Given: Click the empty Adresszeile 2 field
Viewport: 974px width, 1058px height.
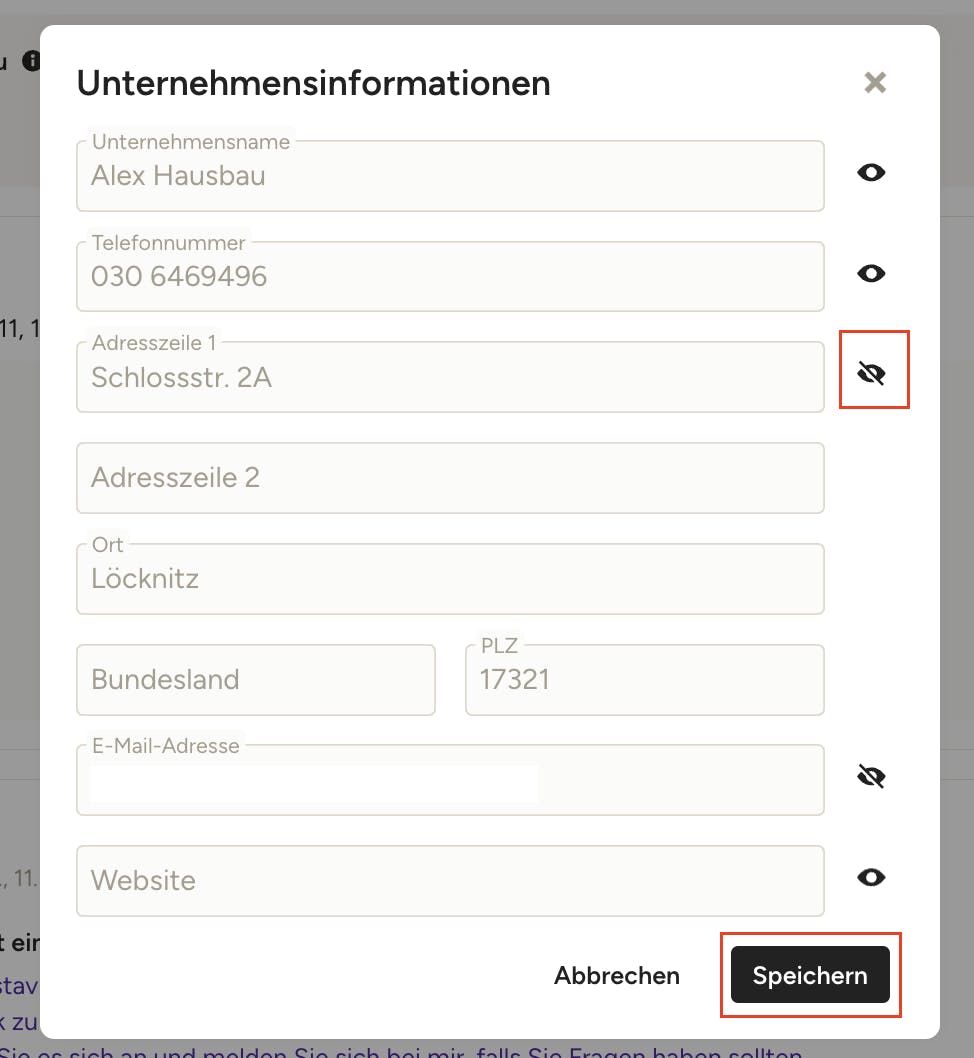Looking at the screenshot, I should (450, 478).
